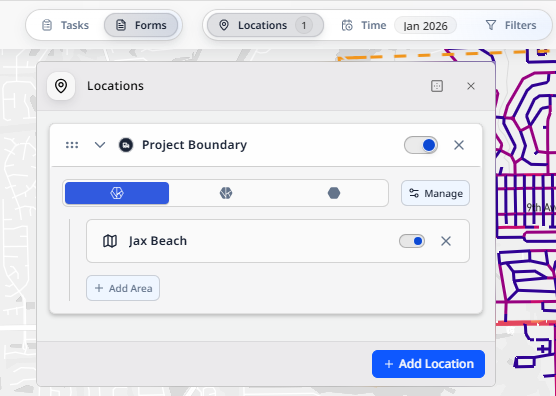
Task: Click the Jax Beach label
Action: 158,241
